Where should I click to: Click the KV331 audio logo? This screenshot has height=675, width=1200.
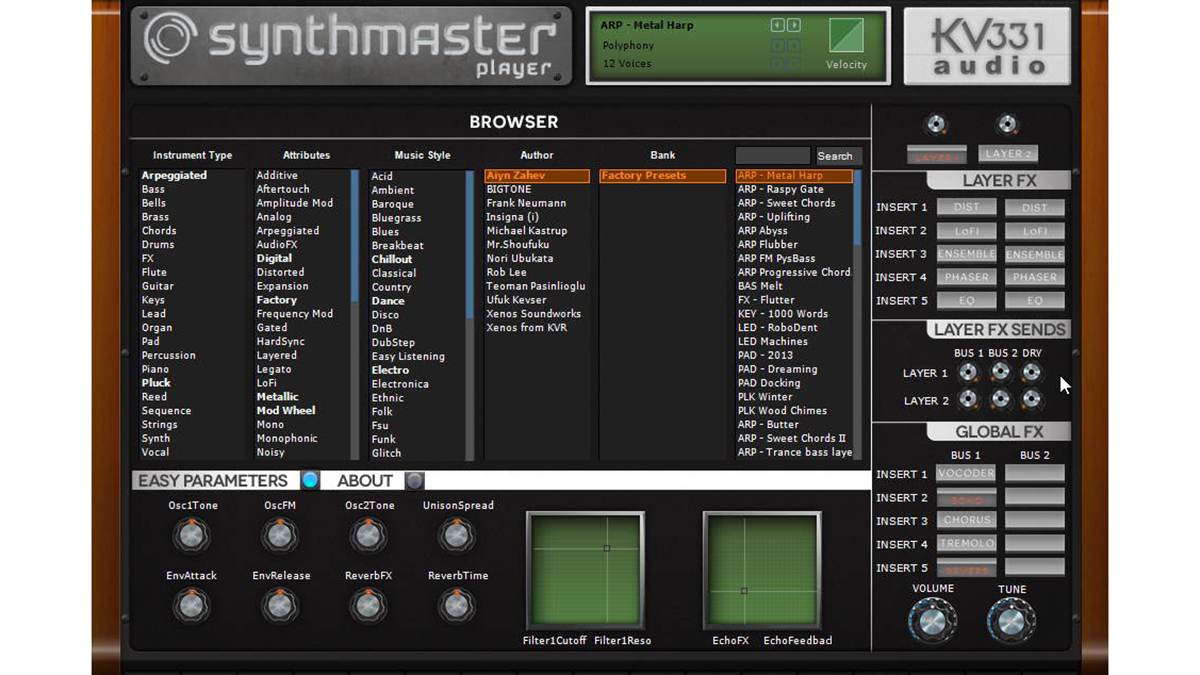[x=988, y=47]
